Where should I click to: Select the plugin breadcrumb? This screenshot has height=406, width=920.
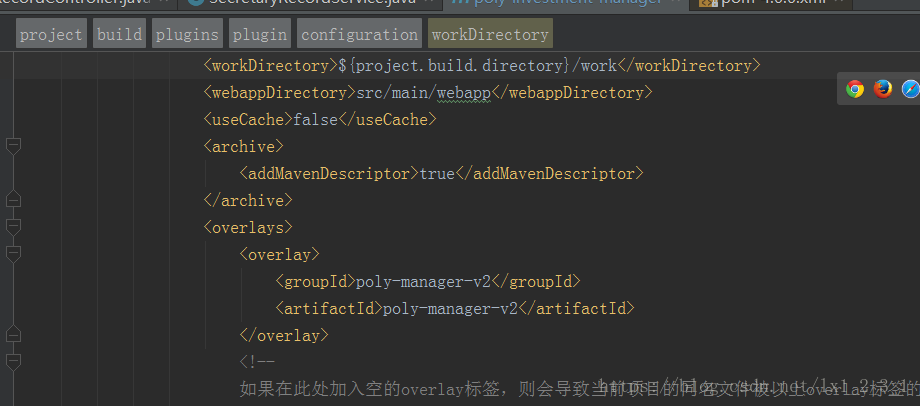click(260, 34)
